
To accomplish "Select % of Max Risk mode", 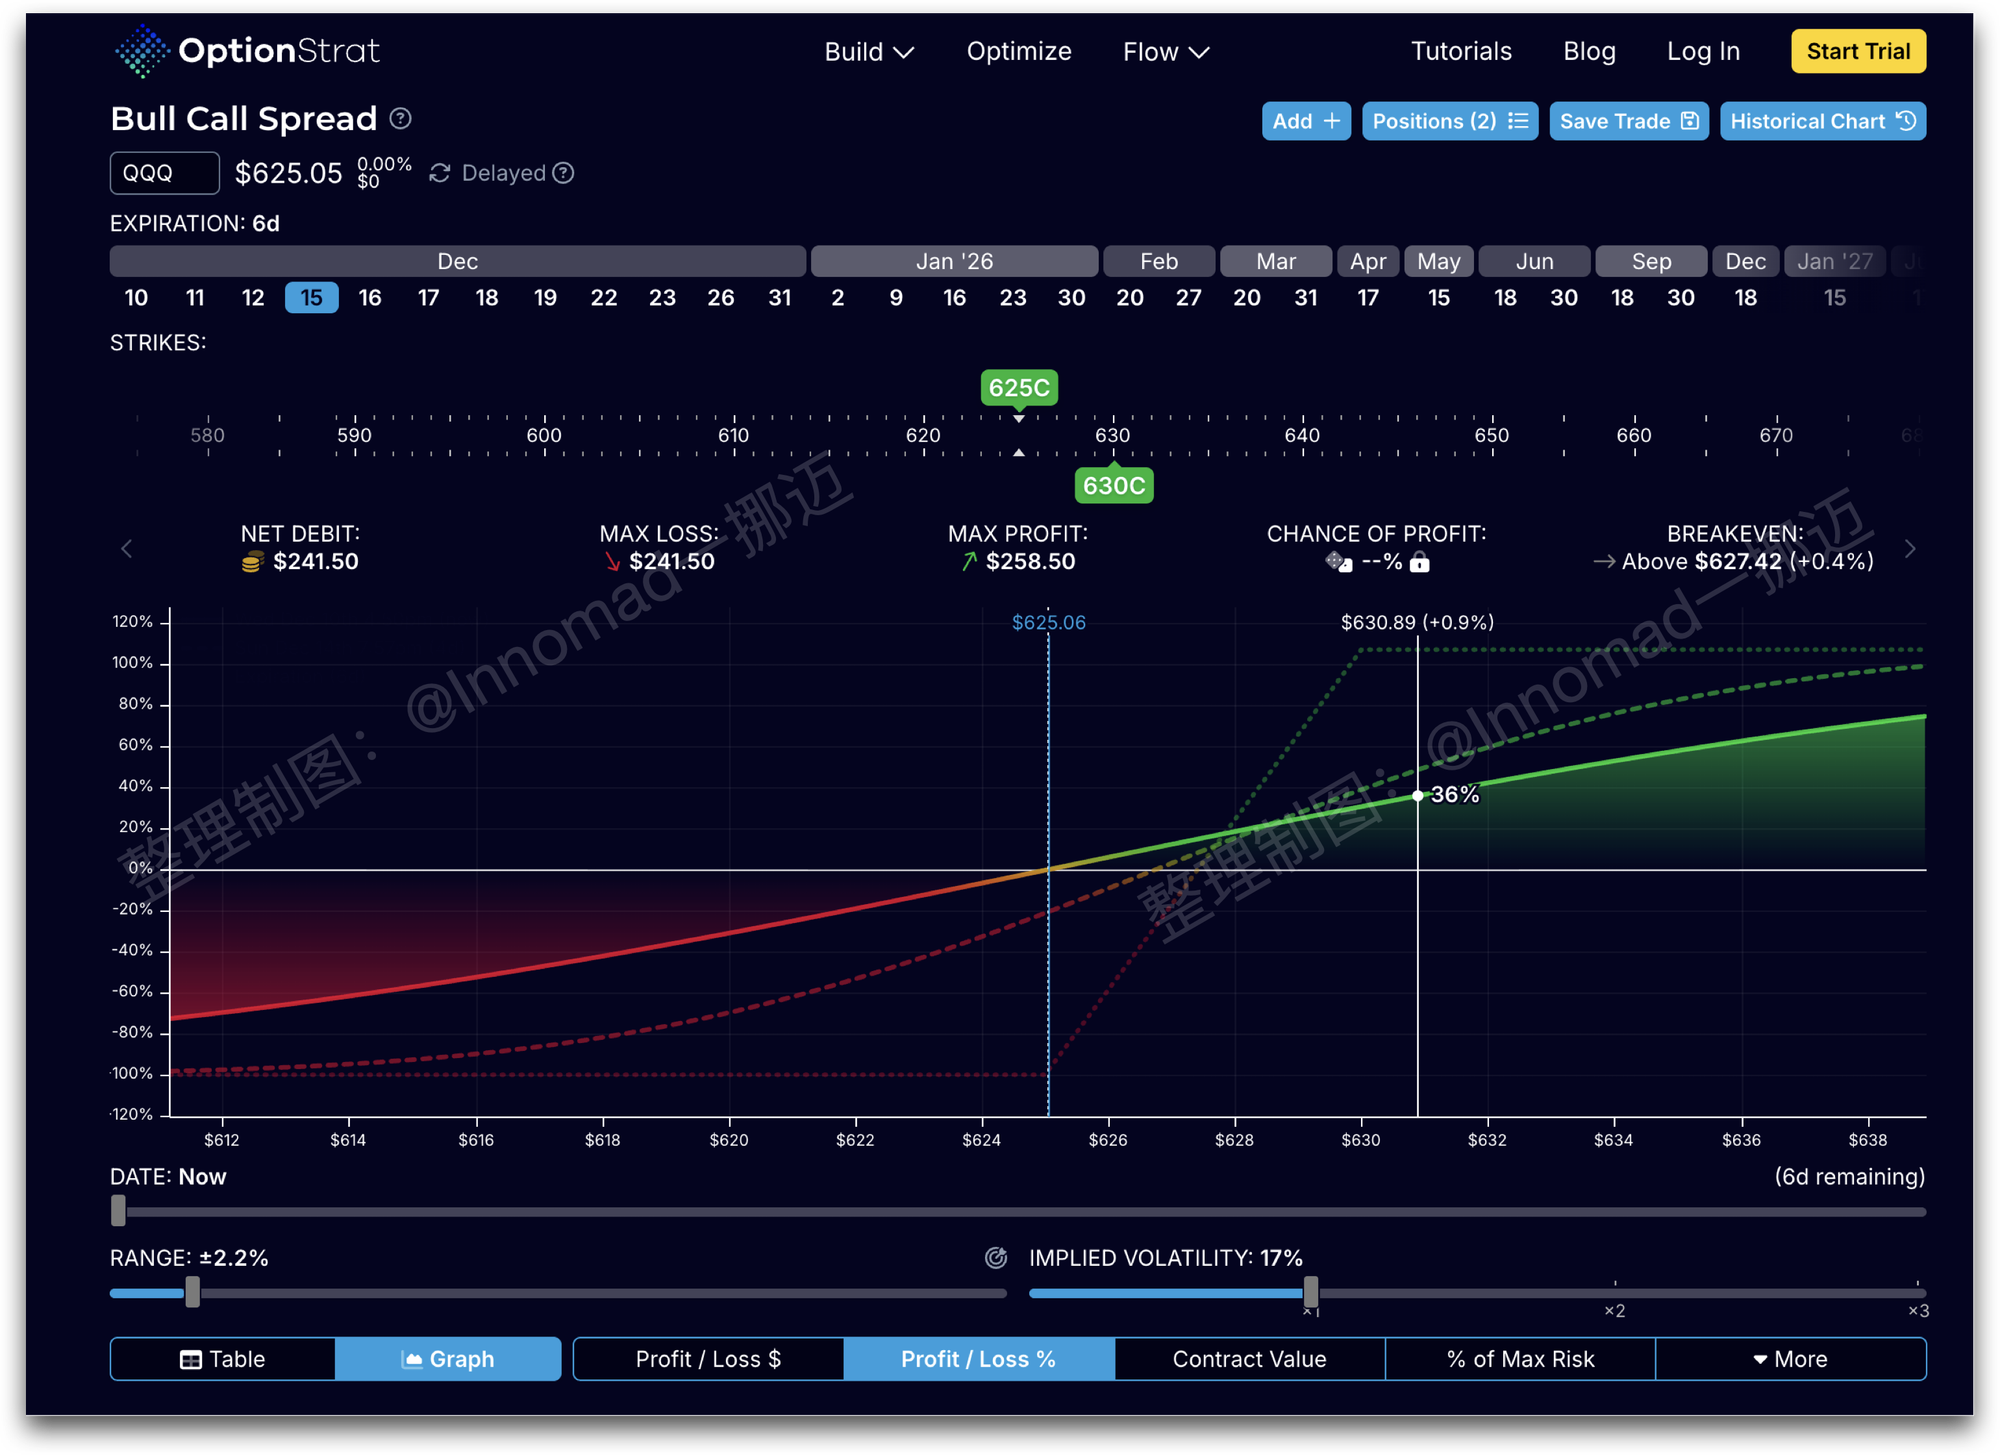I will [1520, 1359].
